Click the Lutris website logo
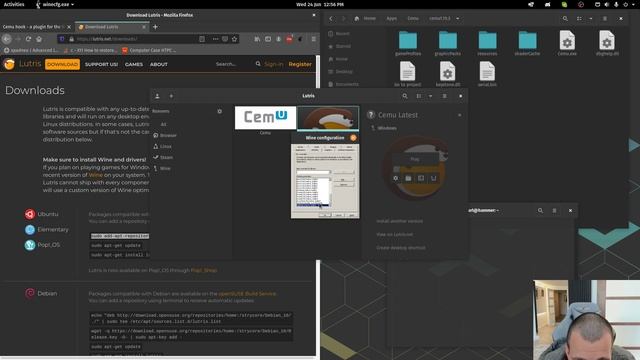This screenshot has height=360, width=640. 22,64
